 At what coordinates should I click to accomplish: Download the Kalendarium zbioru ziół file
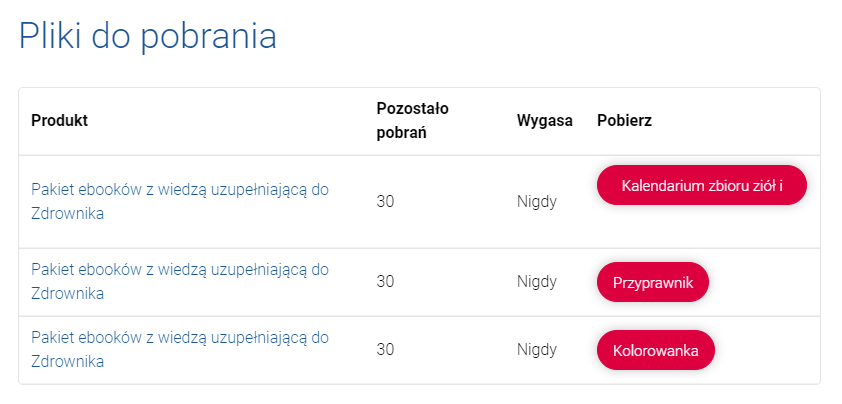point(701,185)
